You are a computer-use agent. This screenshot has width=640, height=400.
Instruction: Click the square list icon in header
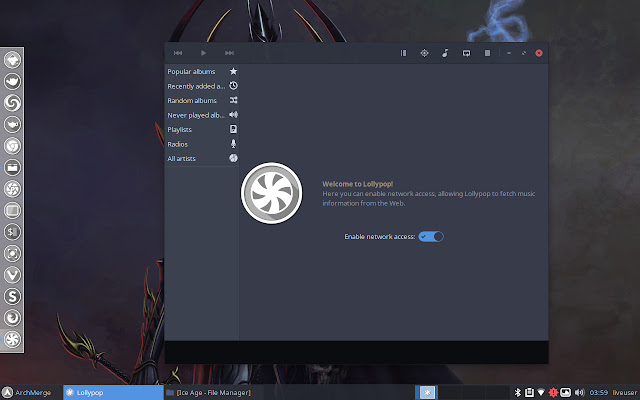[487, 53]
